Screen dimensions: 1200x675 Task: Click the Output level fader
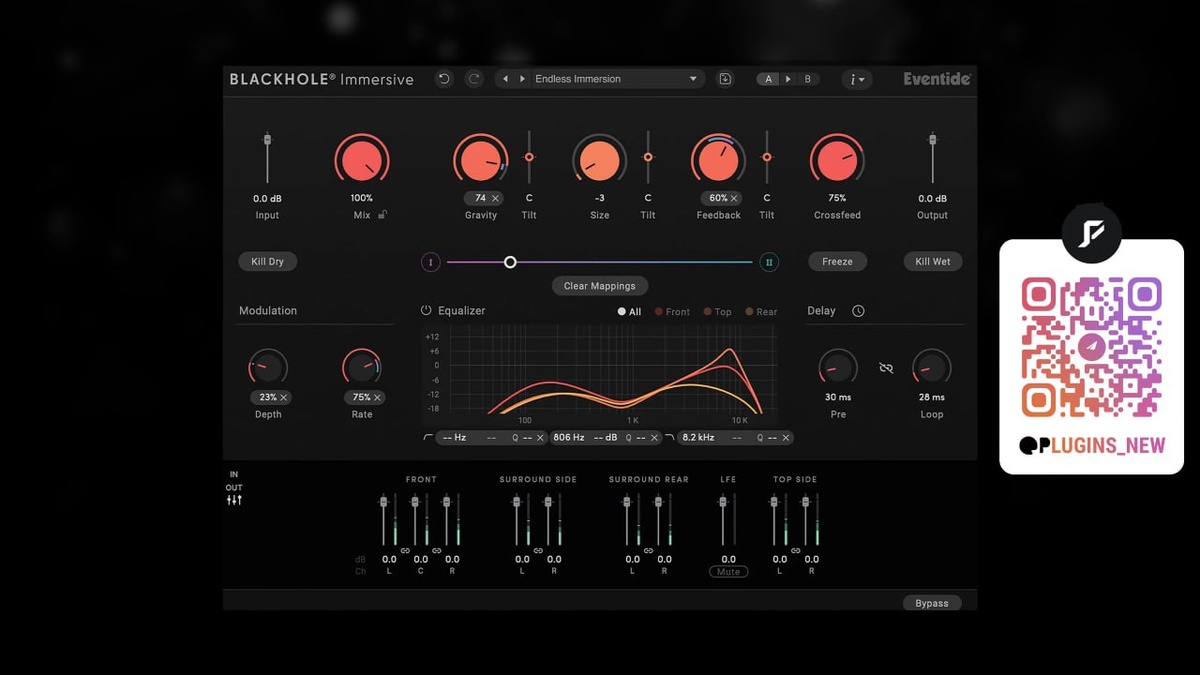932,157
